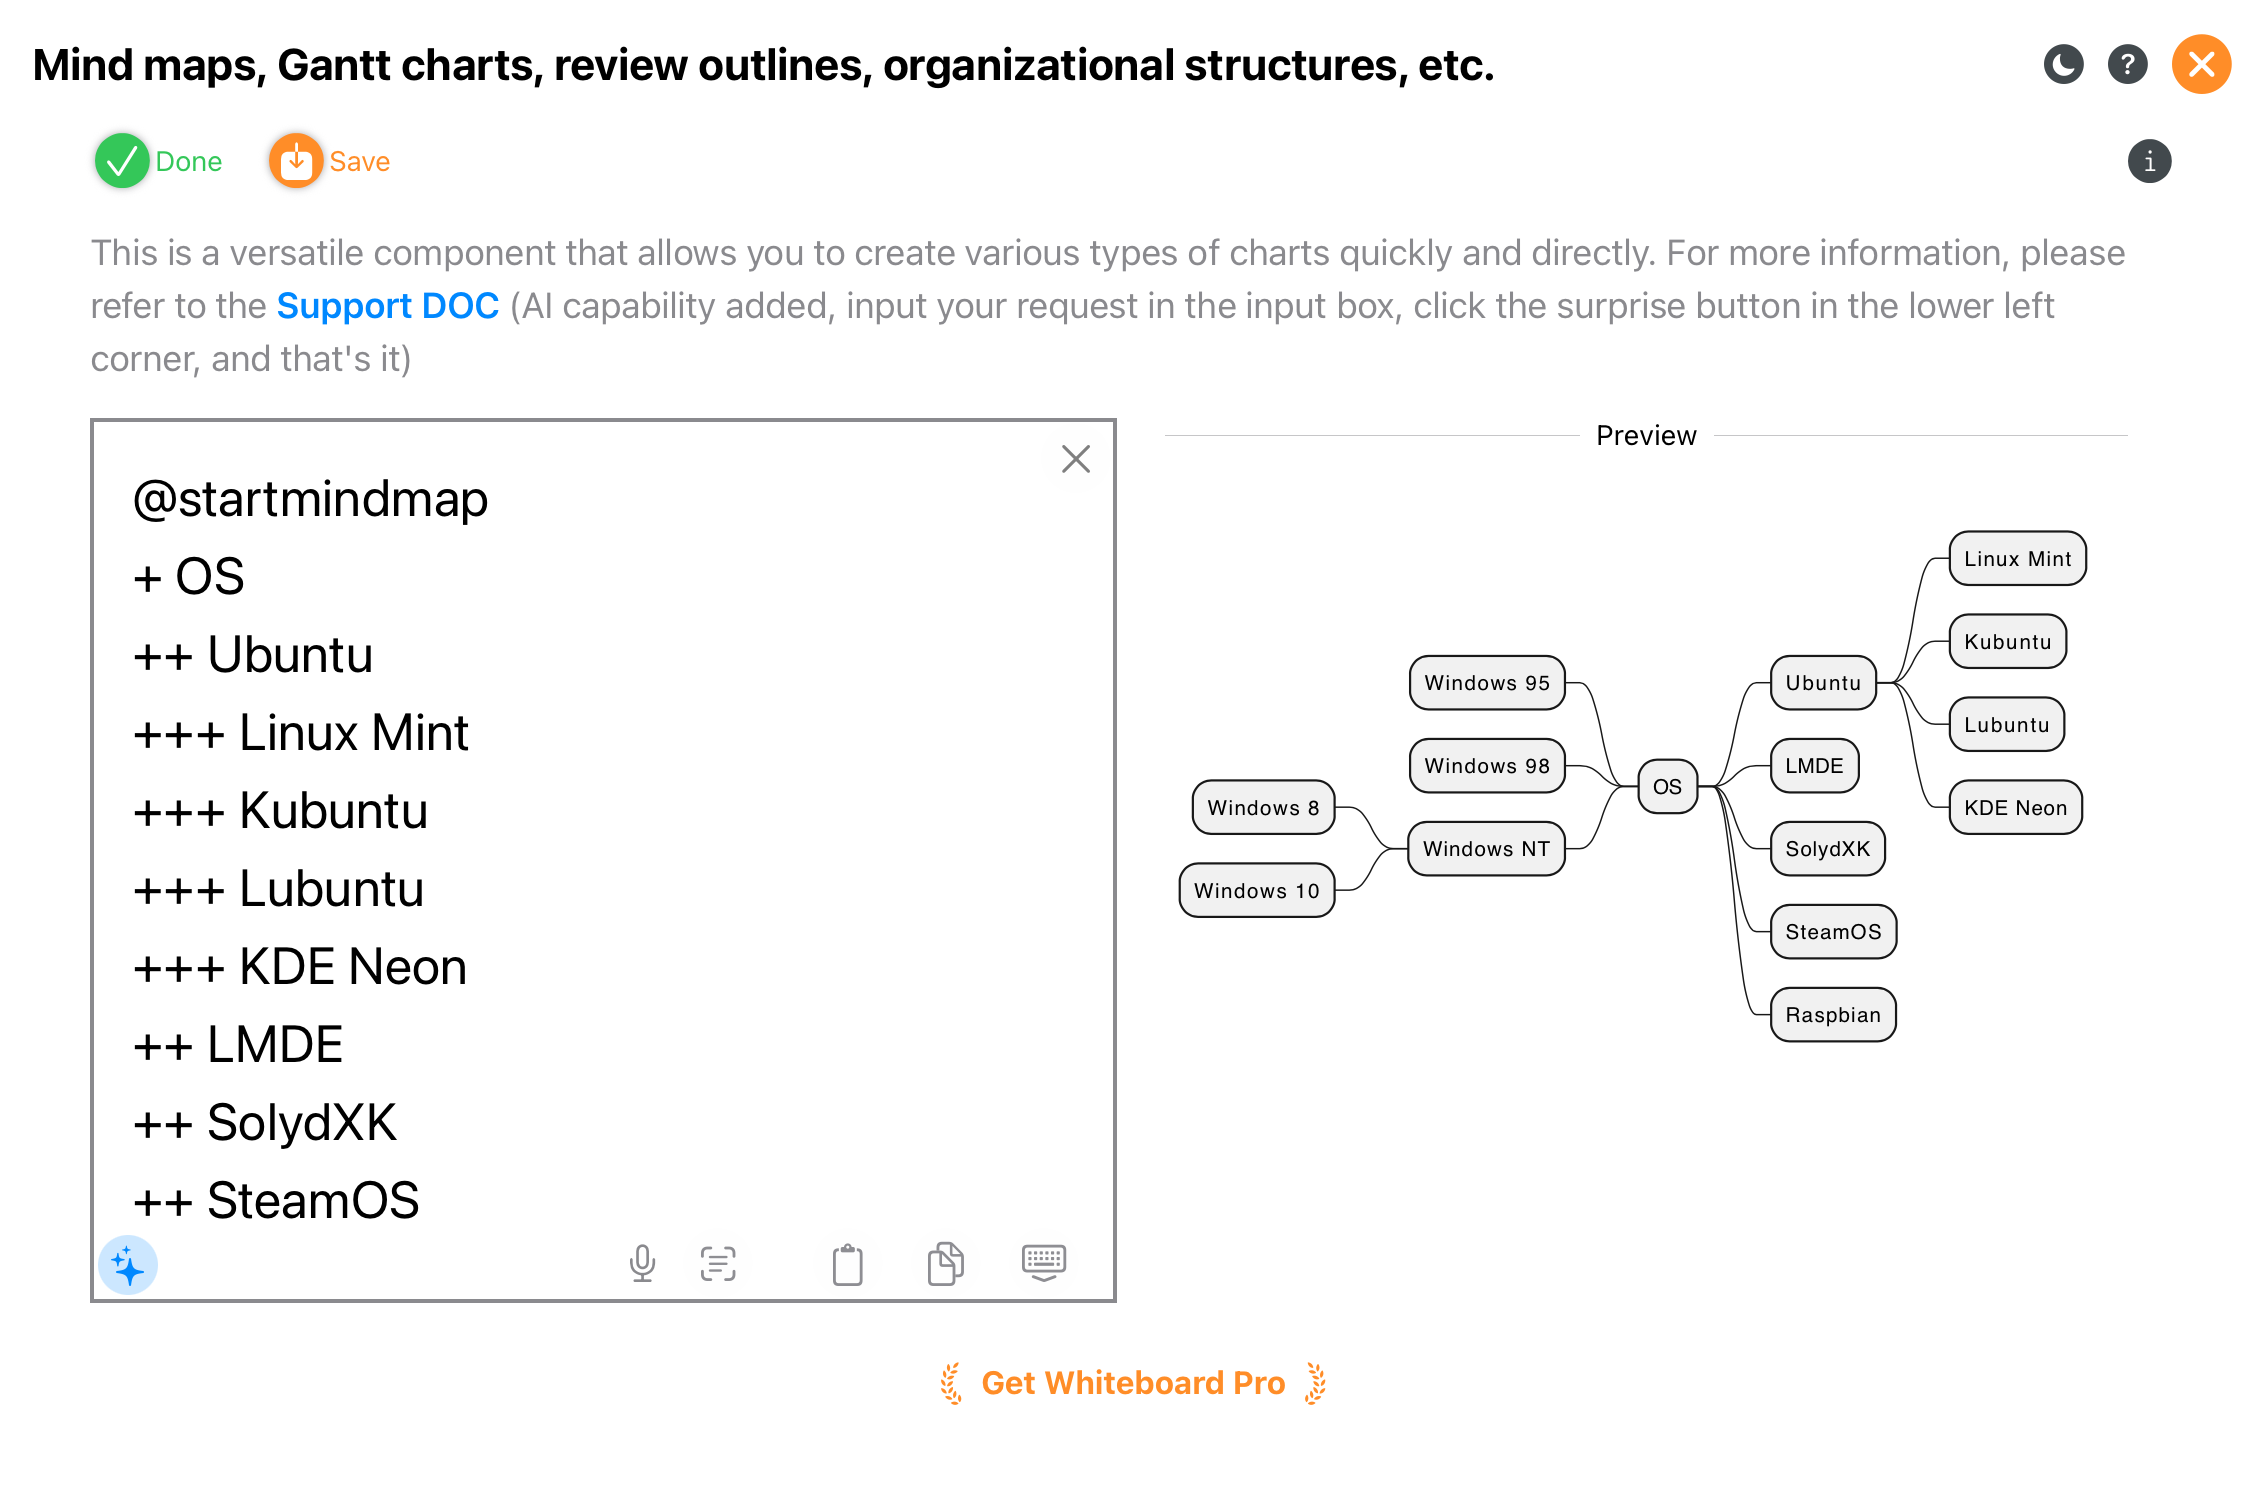Click the copy documents icon
The width and height of the screenshot is (2266, 1488).
point(945,1264)
